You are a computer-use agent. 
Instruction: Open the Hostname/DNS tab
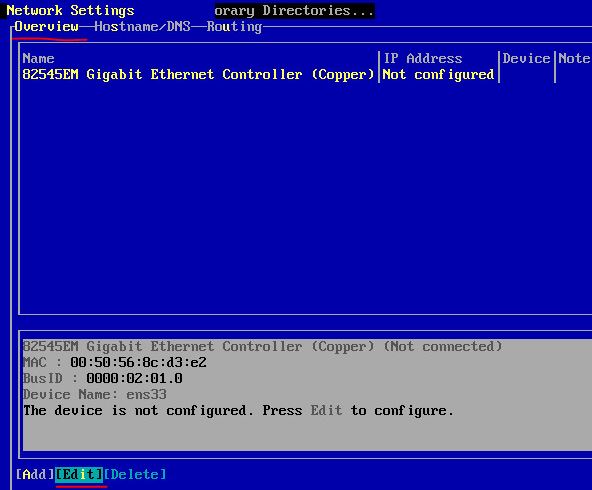[x=142, y=27]
